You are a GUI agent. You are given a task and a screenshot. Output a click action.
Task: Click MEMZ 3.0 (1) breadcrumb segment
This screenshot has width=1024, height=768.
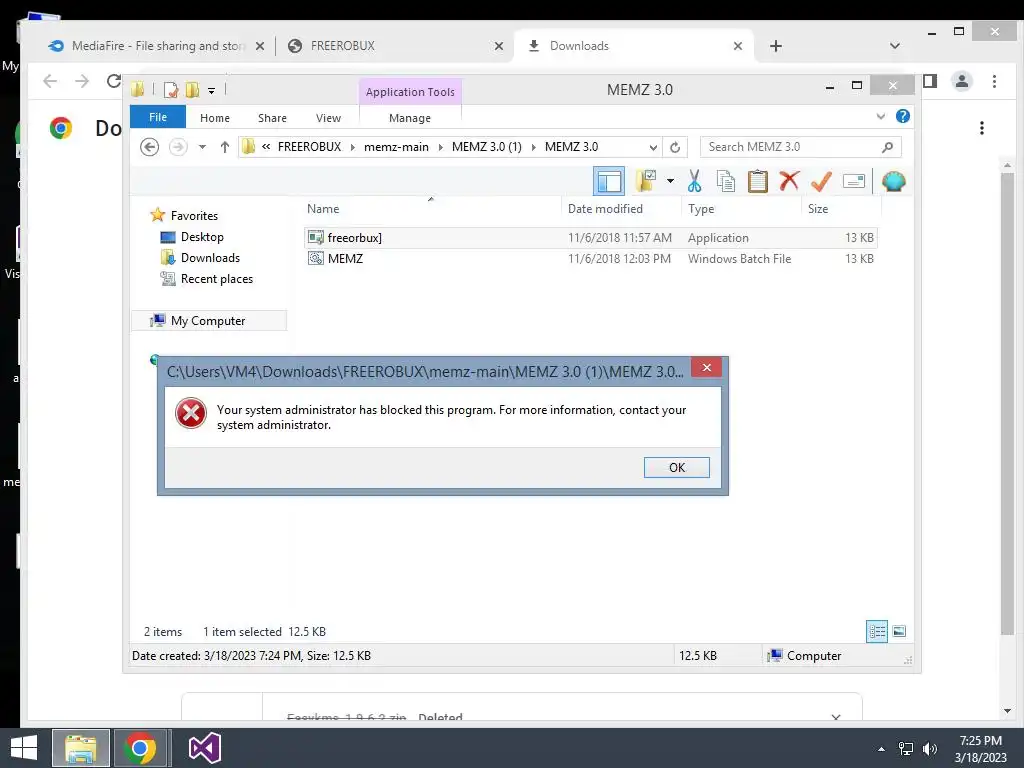coord(487,147)
